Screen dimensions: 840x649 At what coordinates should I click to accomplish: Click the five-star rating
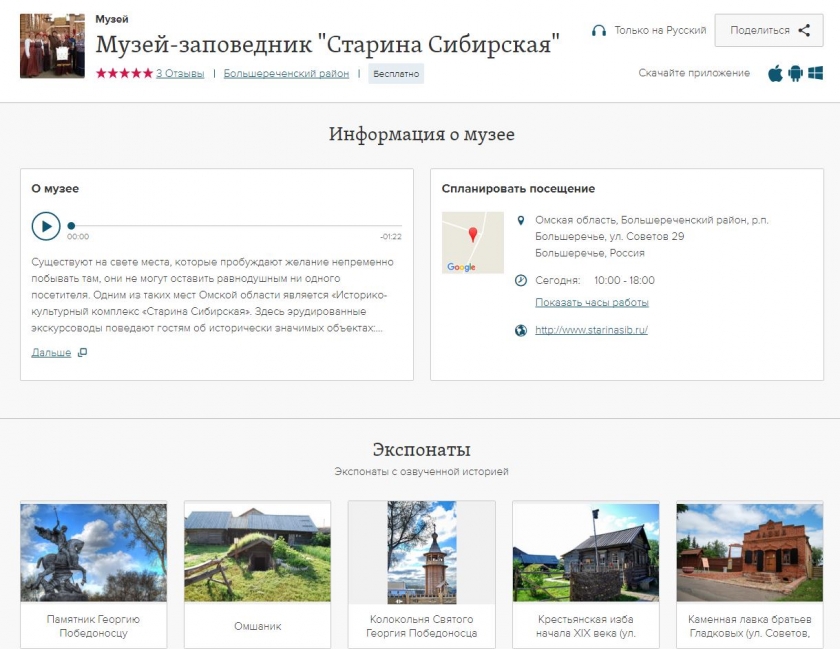tap(125, 73)
